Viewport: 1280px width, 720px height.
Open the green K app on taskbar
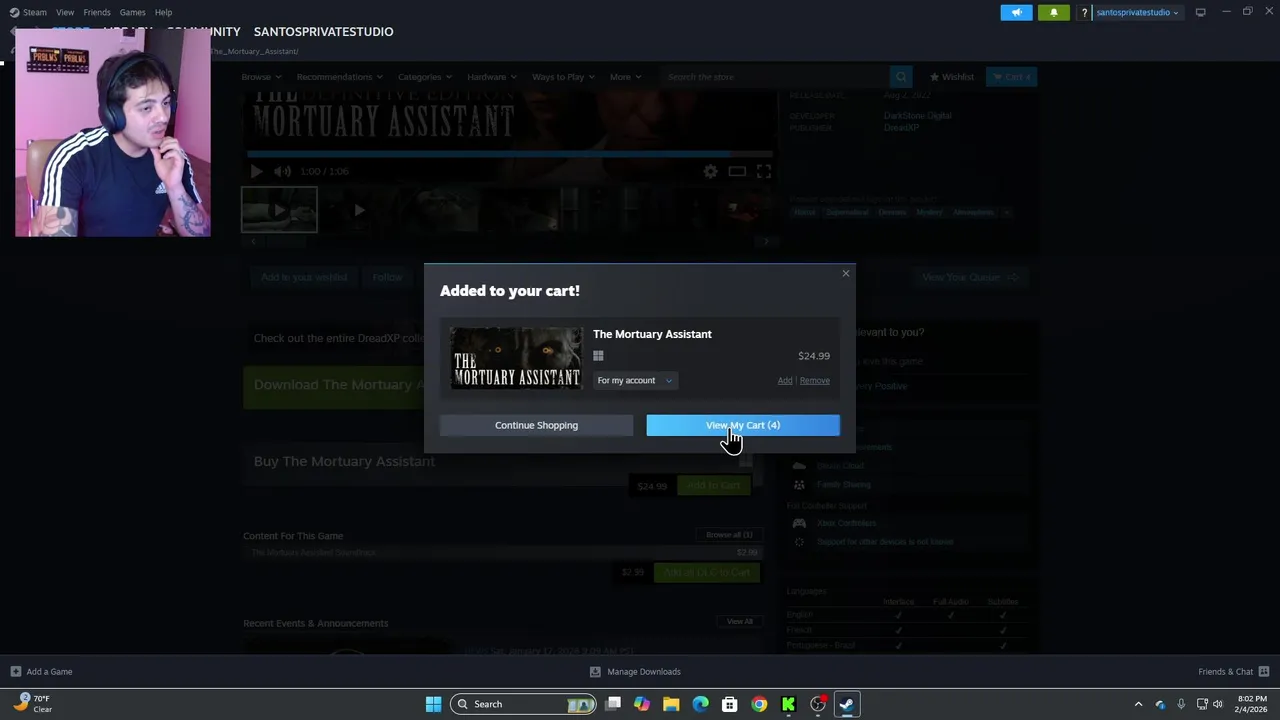[788, 704]
